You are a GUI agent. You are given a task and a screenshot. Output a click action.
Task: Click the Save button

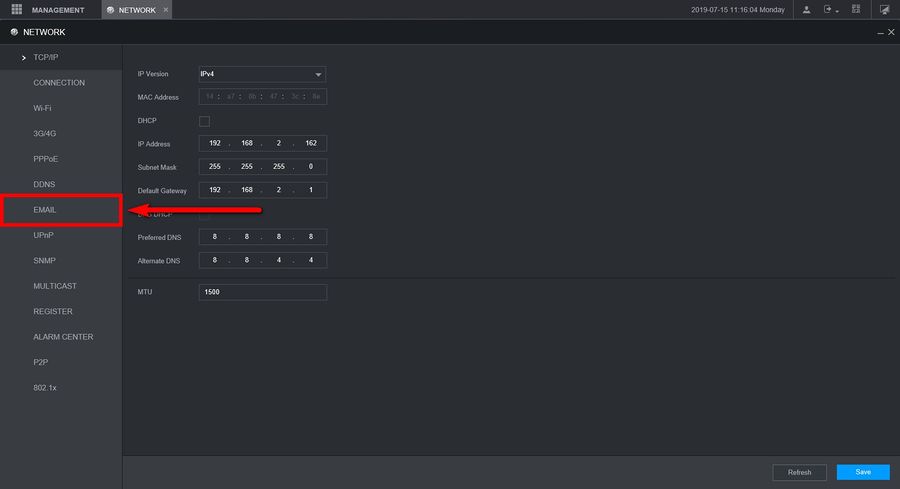coord(863,472)
